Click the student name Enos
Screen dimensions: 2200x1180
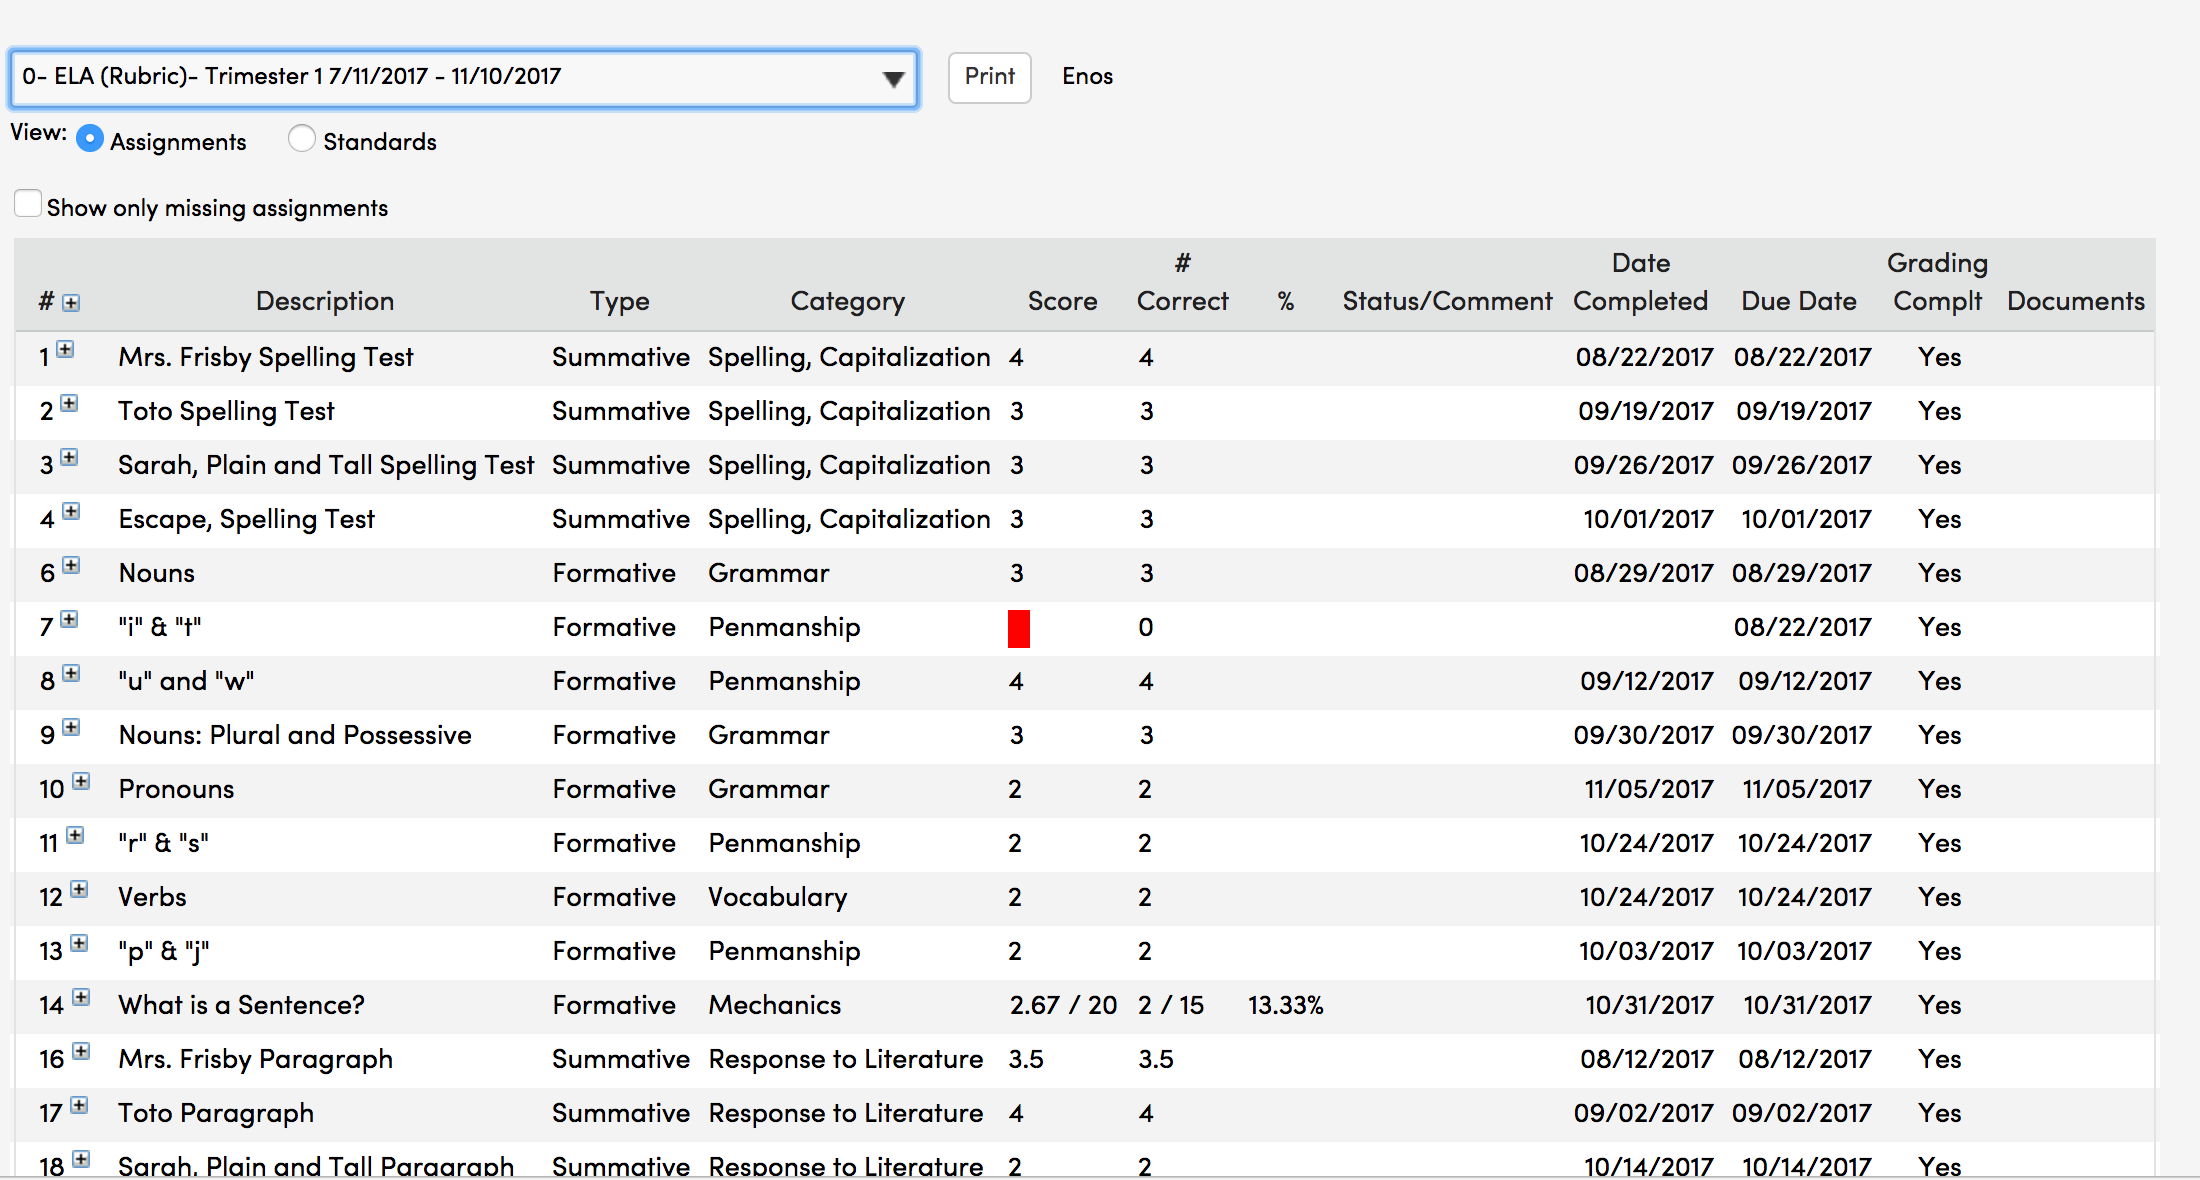click(x=1087, y=76)
